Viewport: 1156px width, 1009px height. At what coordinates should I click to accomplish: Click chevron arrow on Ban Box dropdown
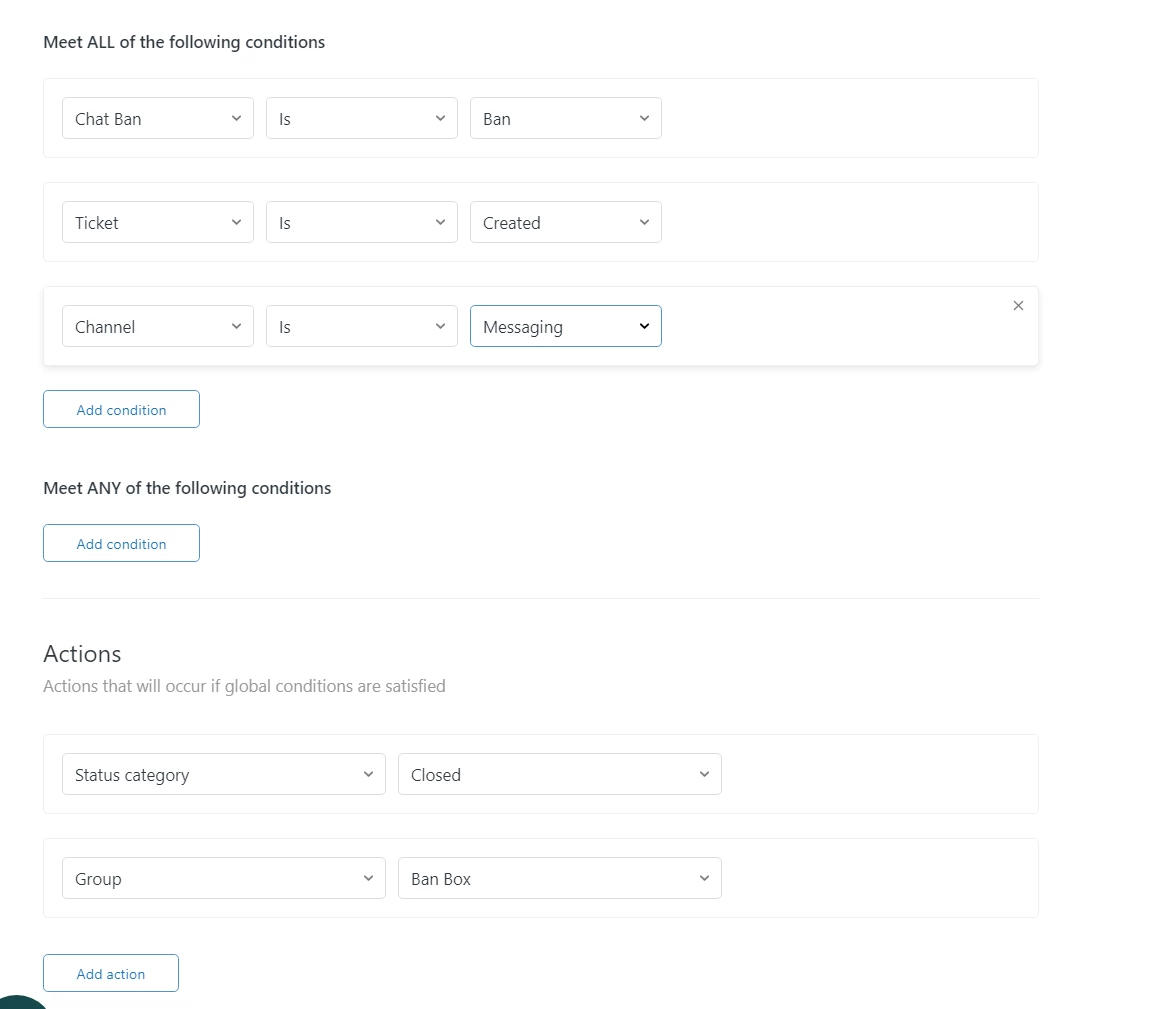click(x=704, y=878)
